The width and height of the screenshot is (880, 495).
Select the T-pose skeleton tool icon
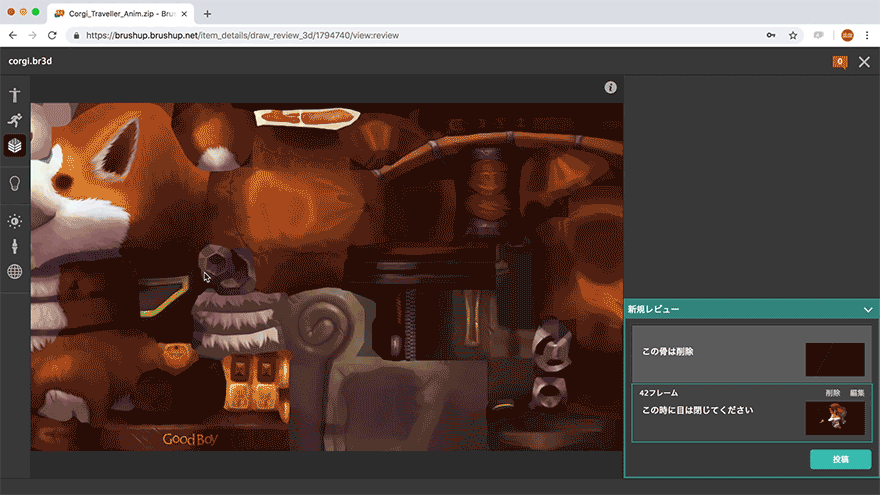[x=15, y=95]
